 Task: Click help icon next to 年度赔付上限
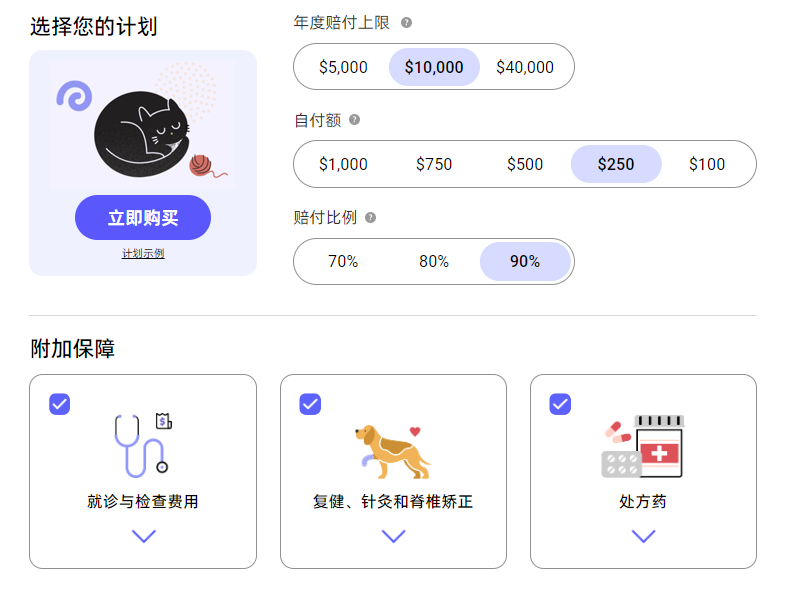coord(407,23)
